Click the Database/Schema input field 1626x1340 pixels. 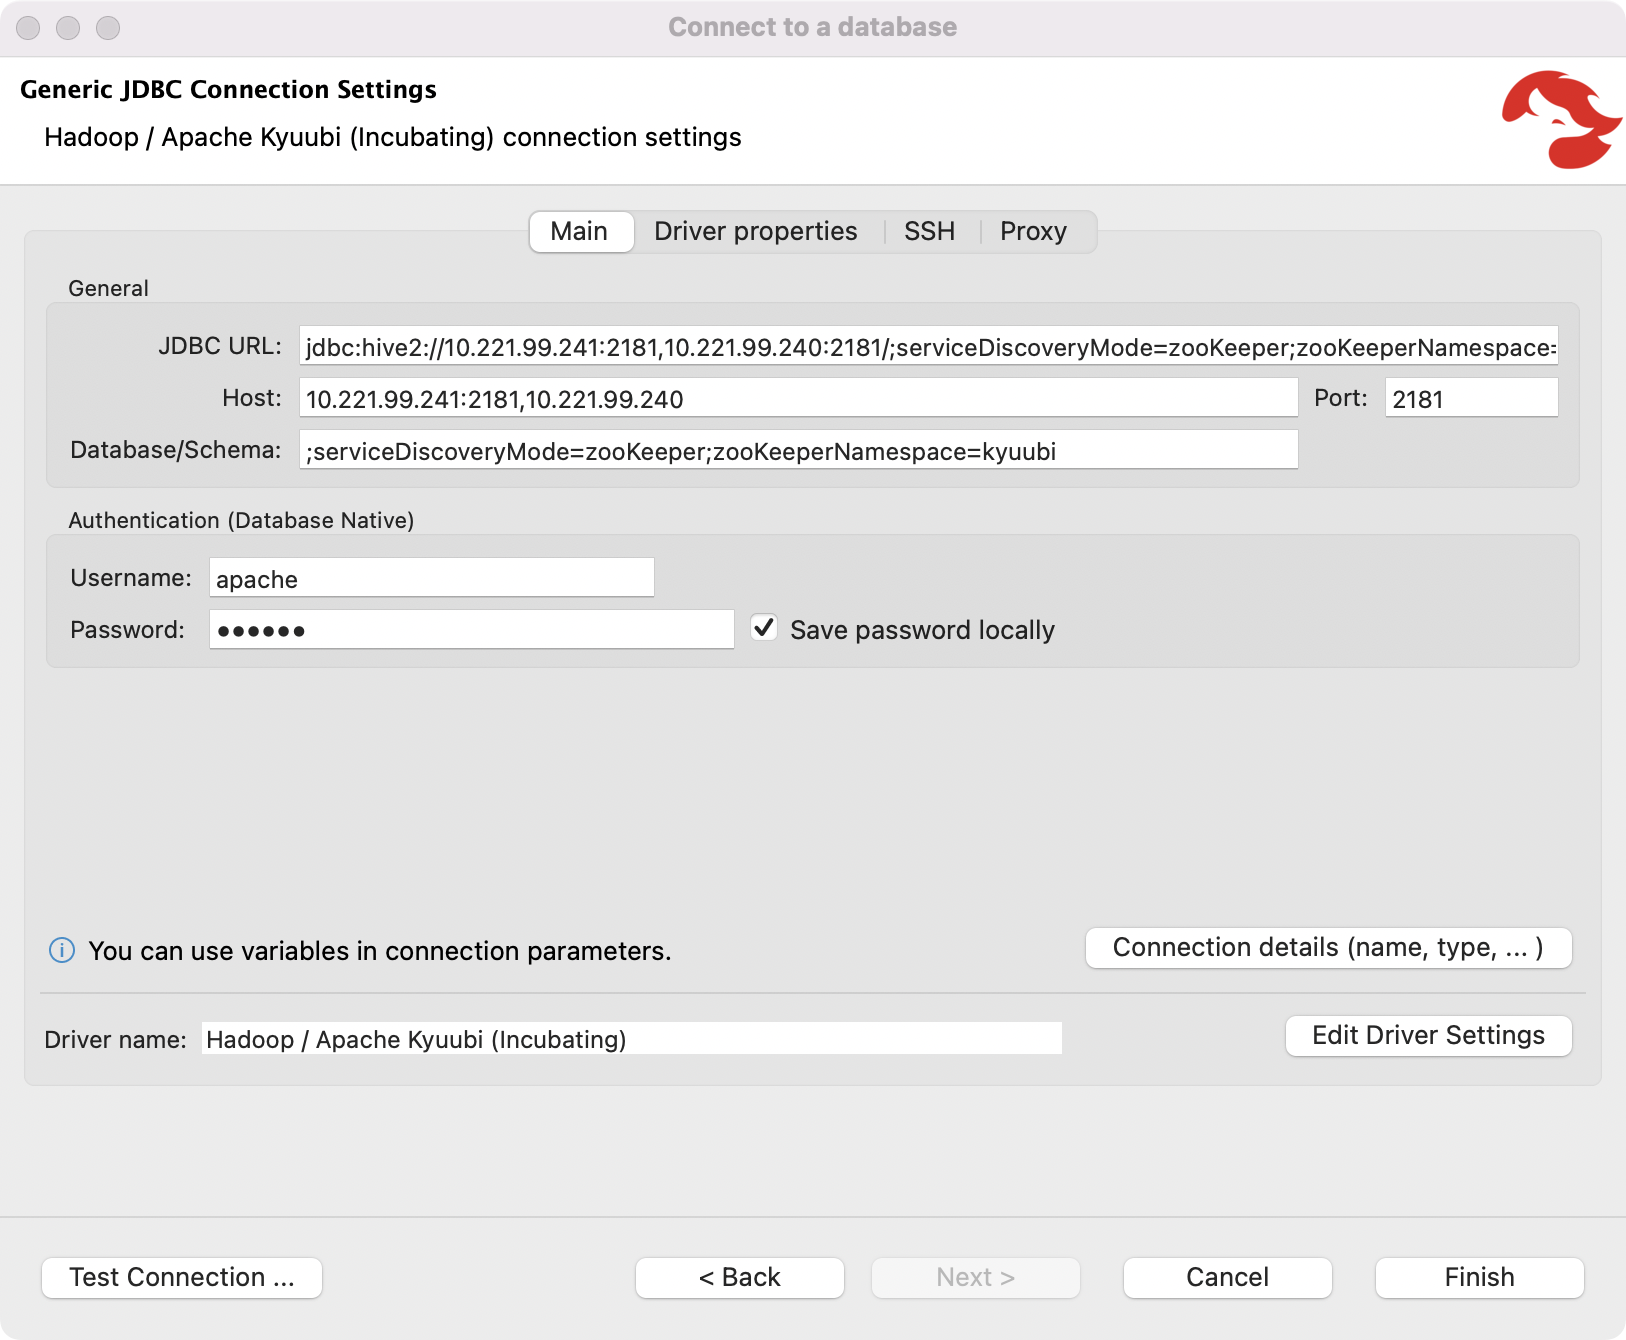798,451
